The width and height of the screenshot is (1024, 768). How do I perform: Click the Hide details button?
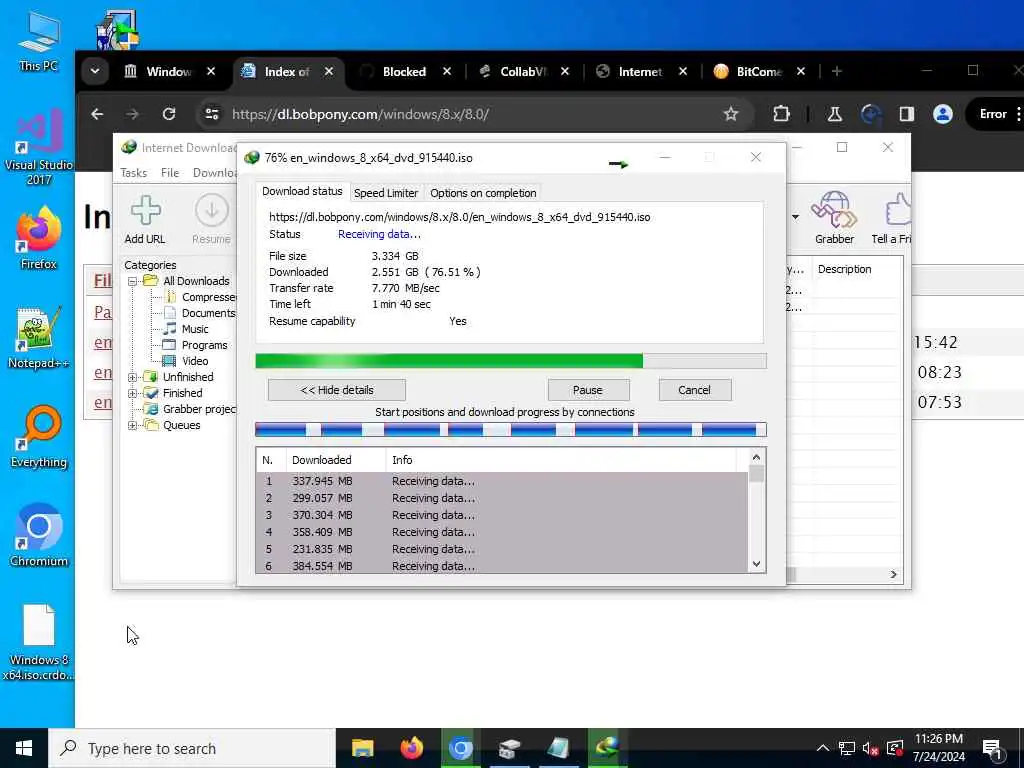pos(337,390)
